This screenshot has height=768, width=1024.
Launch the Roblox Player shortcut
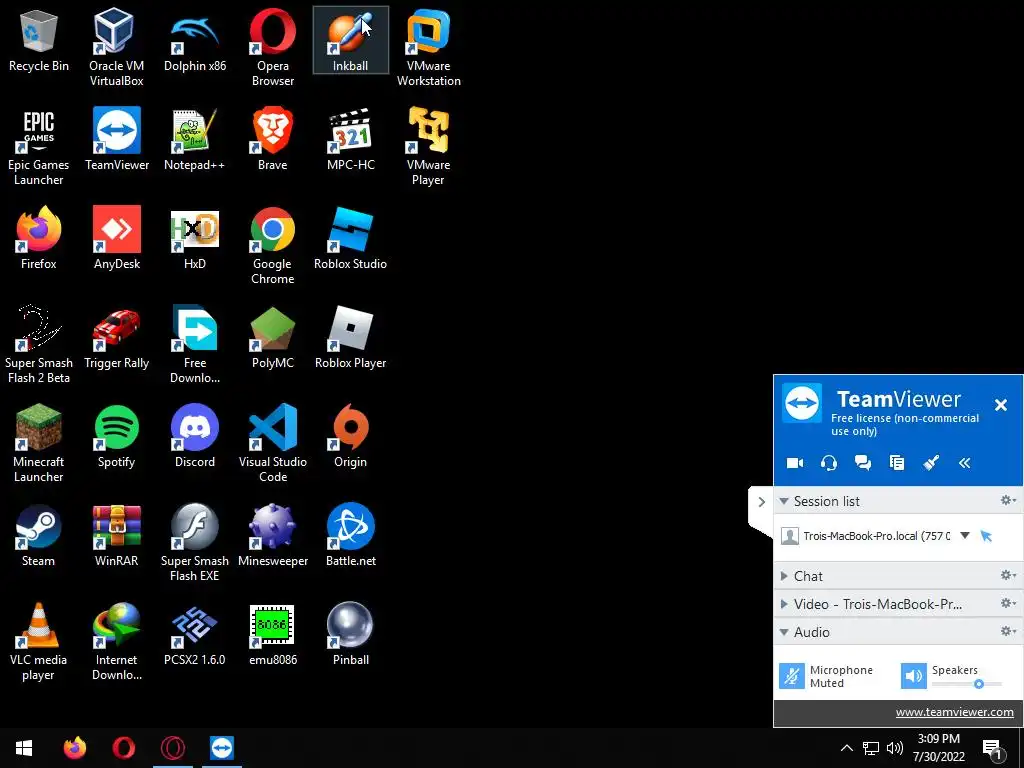(x=351, y=337)
